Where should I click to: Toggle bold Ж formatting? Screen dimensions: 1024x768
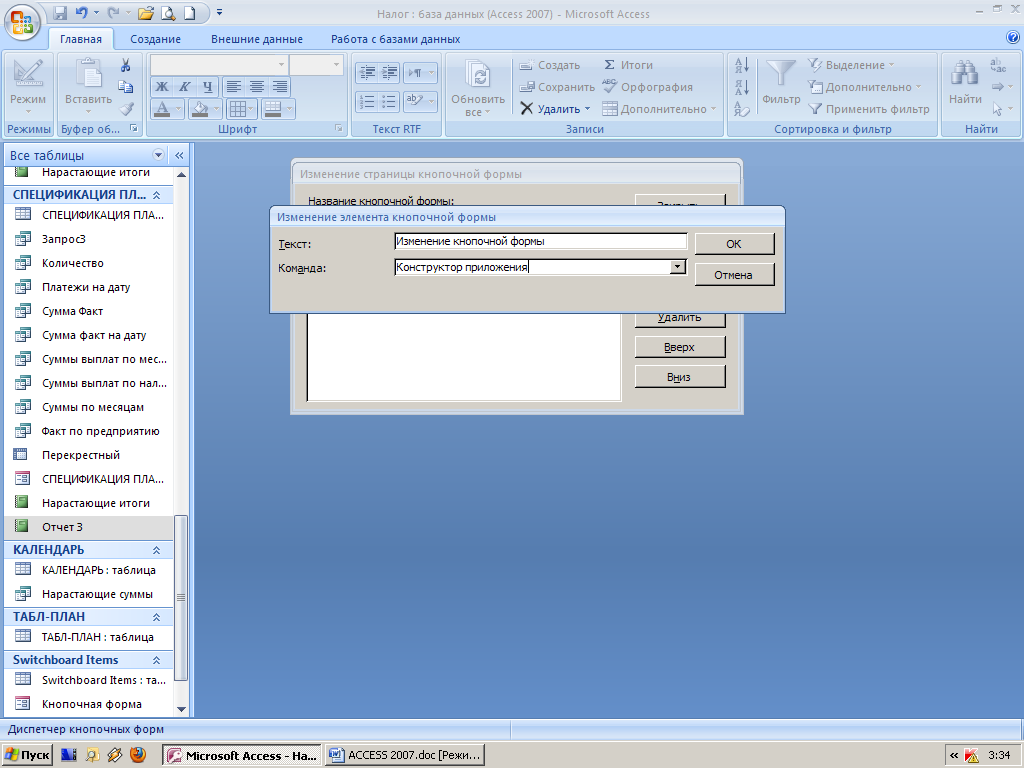pos(161,87)
